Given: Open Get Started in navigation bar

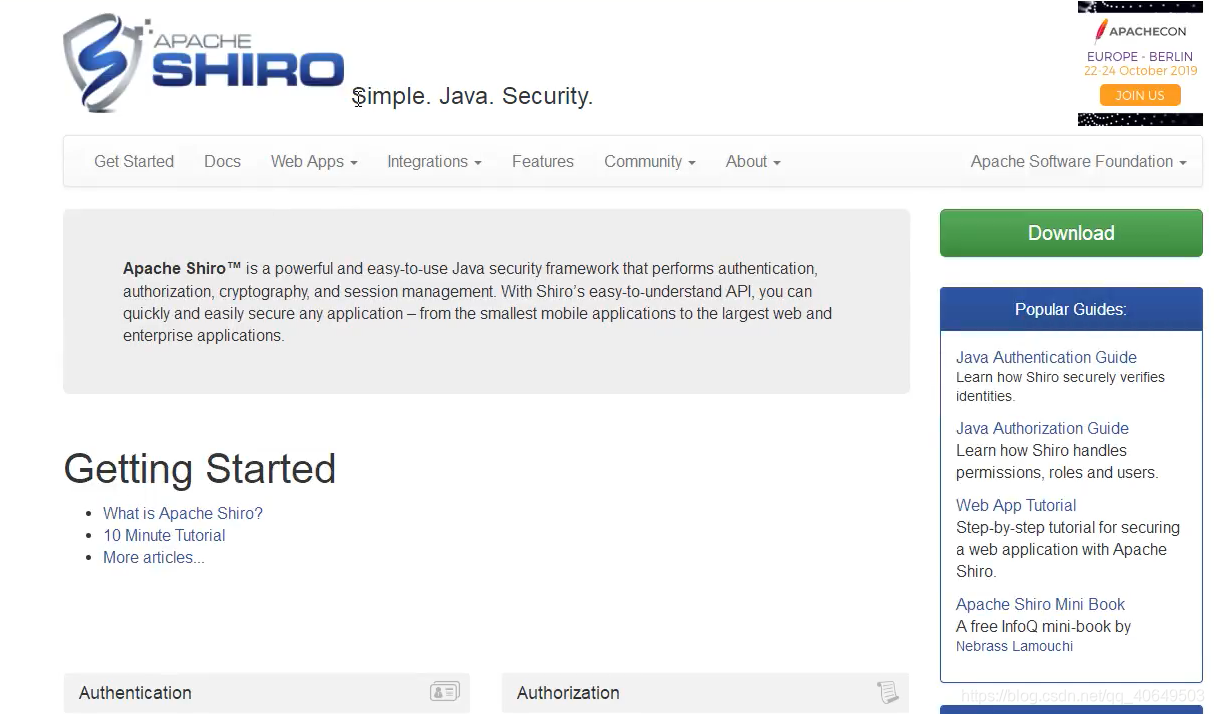Looking at the screenshot, I should [x=134, y=161].
